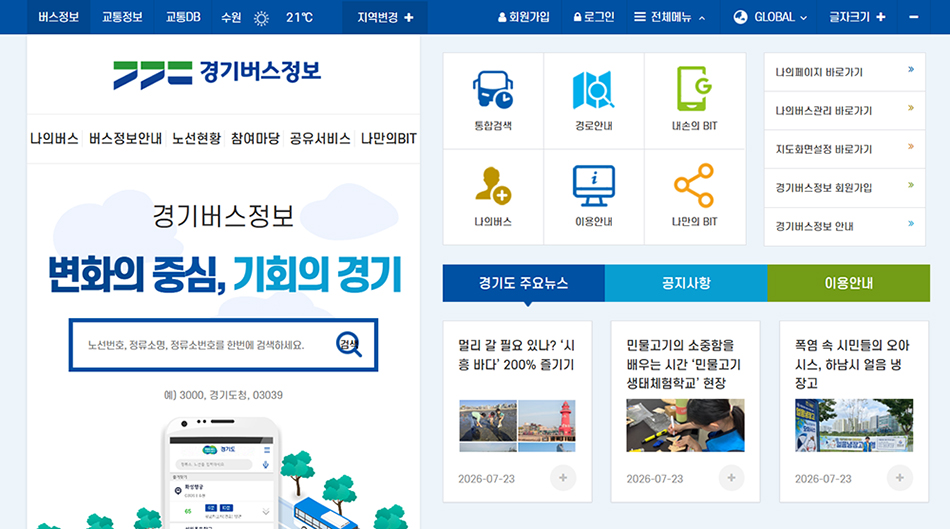The height and width of the screenshot is (529, 950).
Task: Click the 로그인 login link
Action: [x=594, y=17]
